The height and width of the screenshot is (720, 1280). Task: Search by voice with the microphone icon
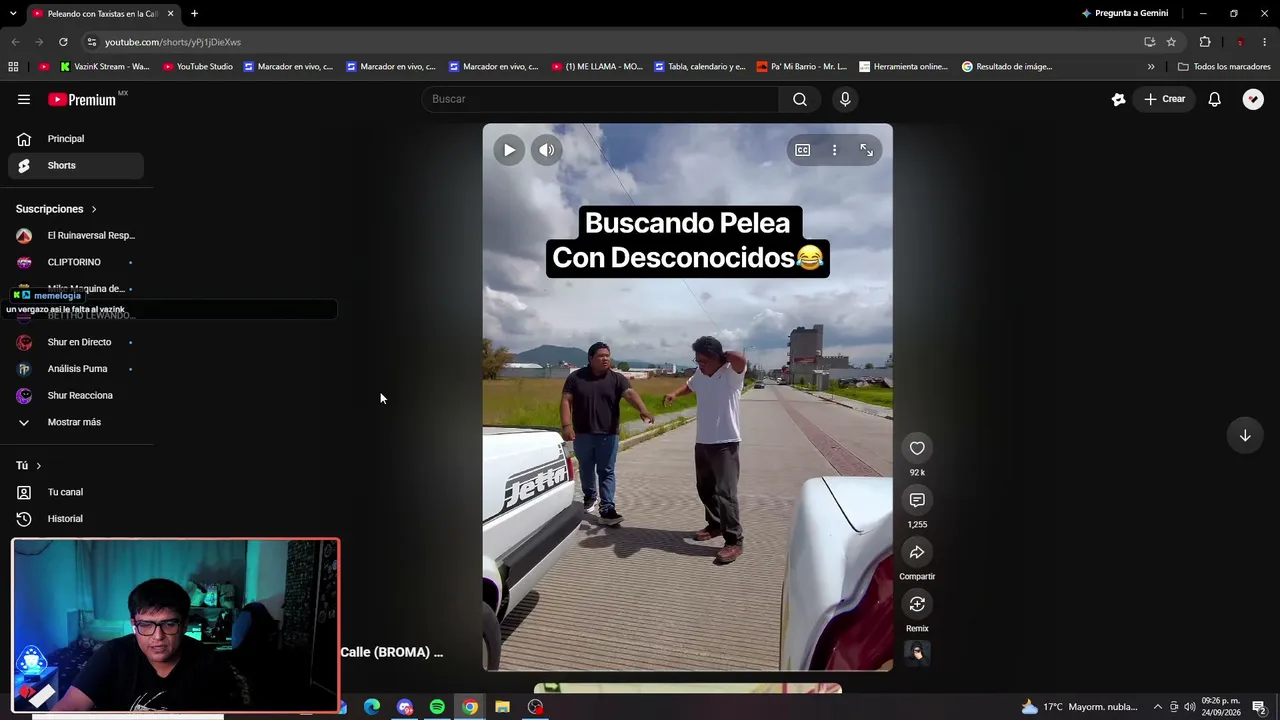845,99
